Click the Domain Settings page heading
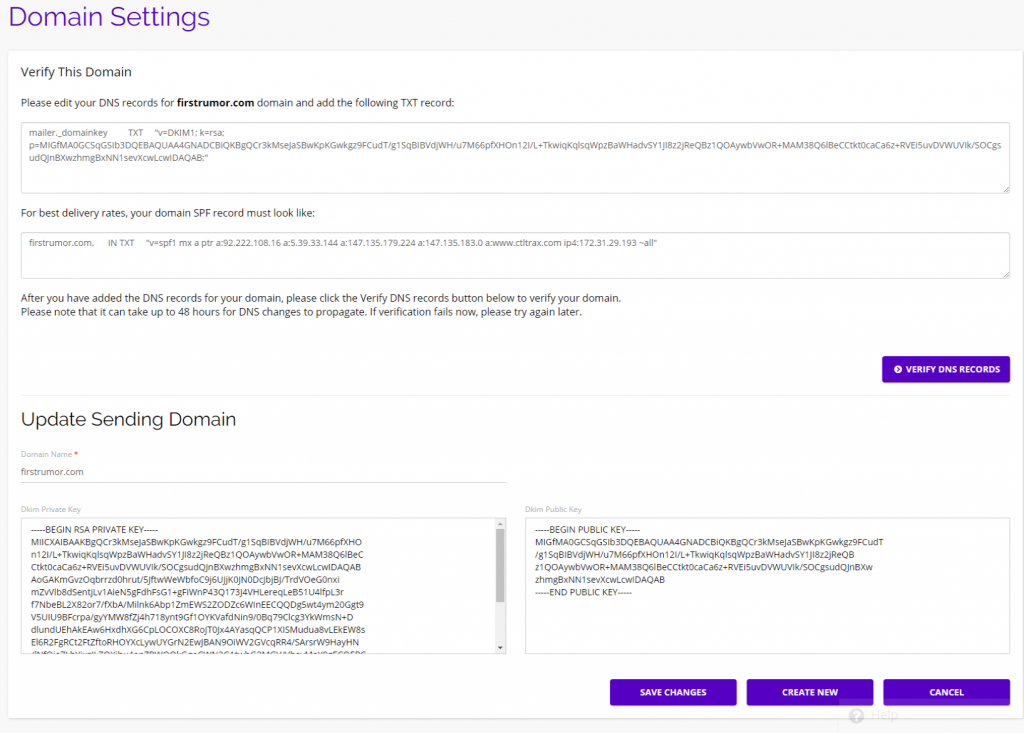This screenshot has width=1024, height=733. coord(108,17)
